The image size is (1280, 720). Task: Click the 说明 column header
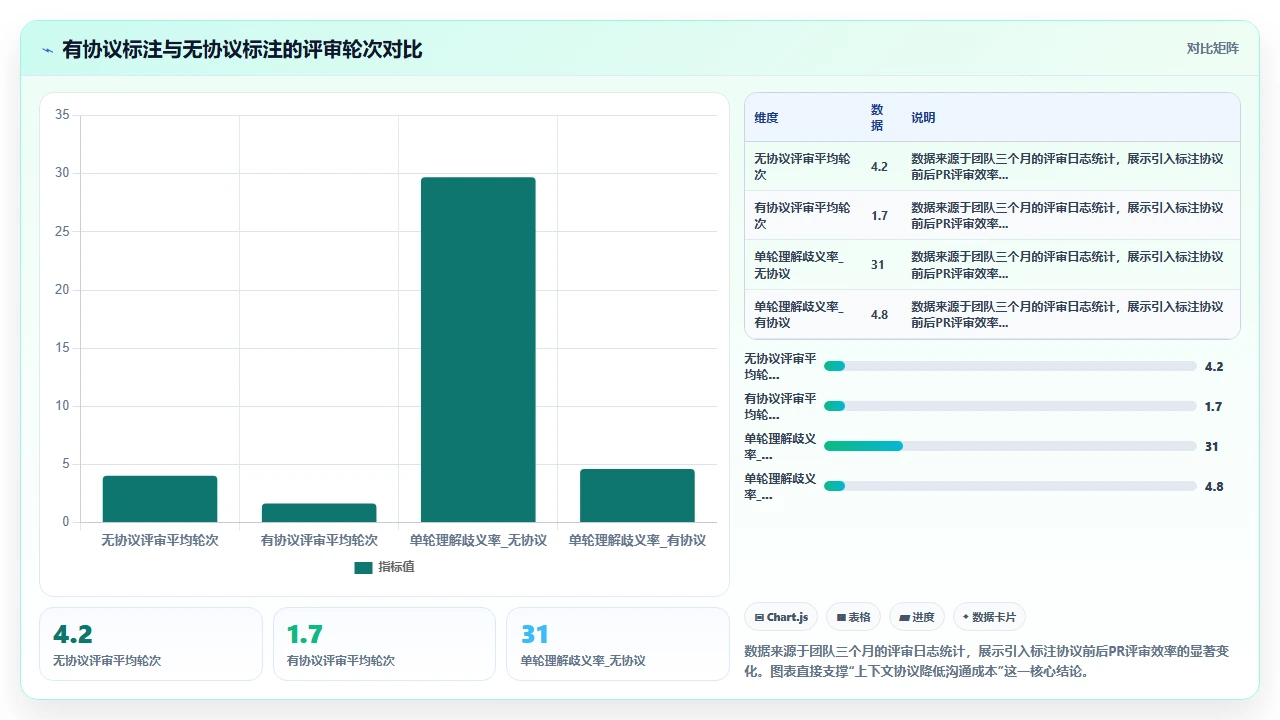pyautogui.click(x=923, y=118)
